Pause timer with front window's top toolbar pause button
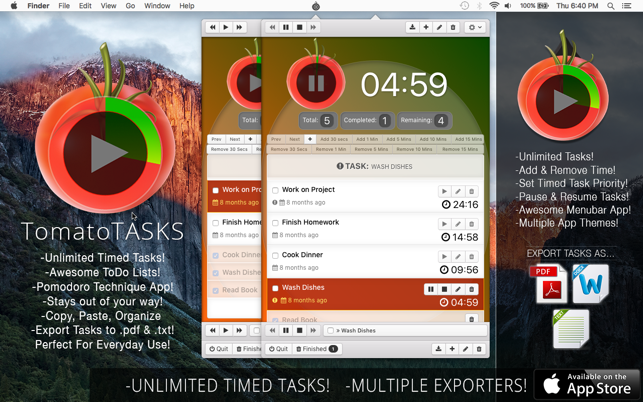This screenshot has height=402, width=643. coord(286,27)
